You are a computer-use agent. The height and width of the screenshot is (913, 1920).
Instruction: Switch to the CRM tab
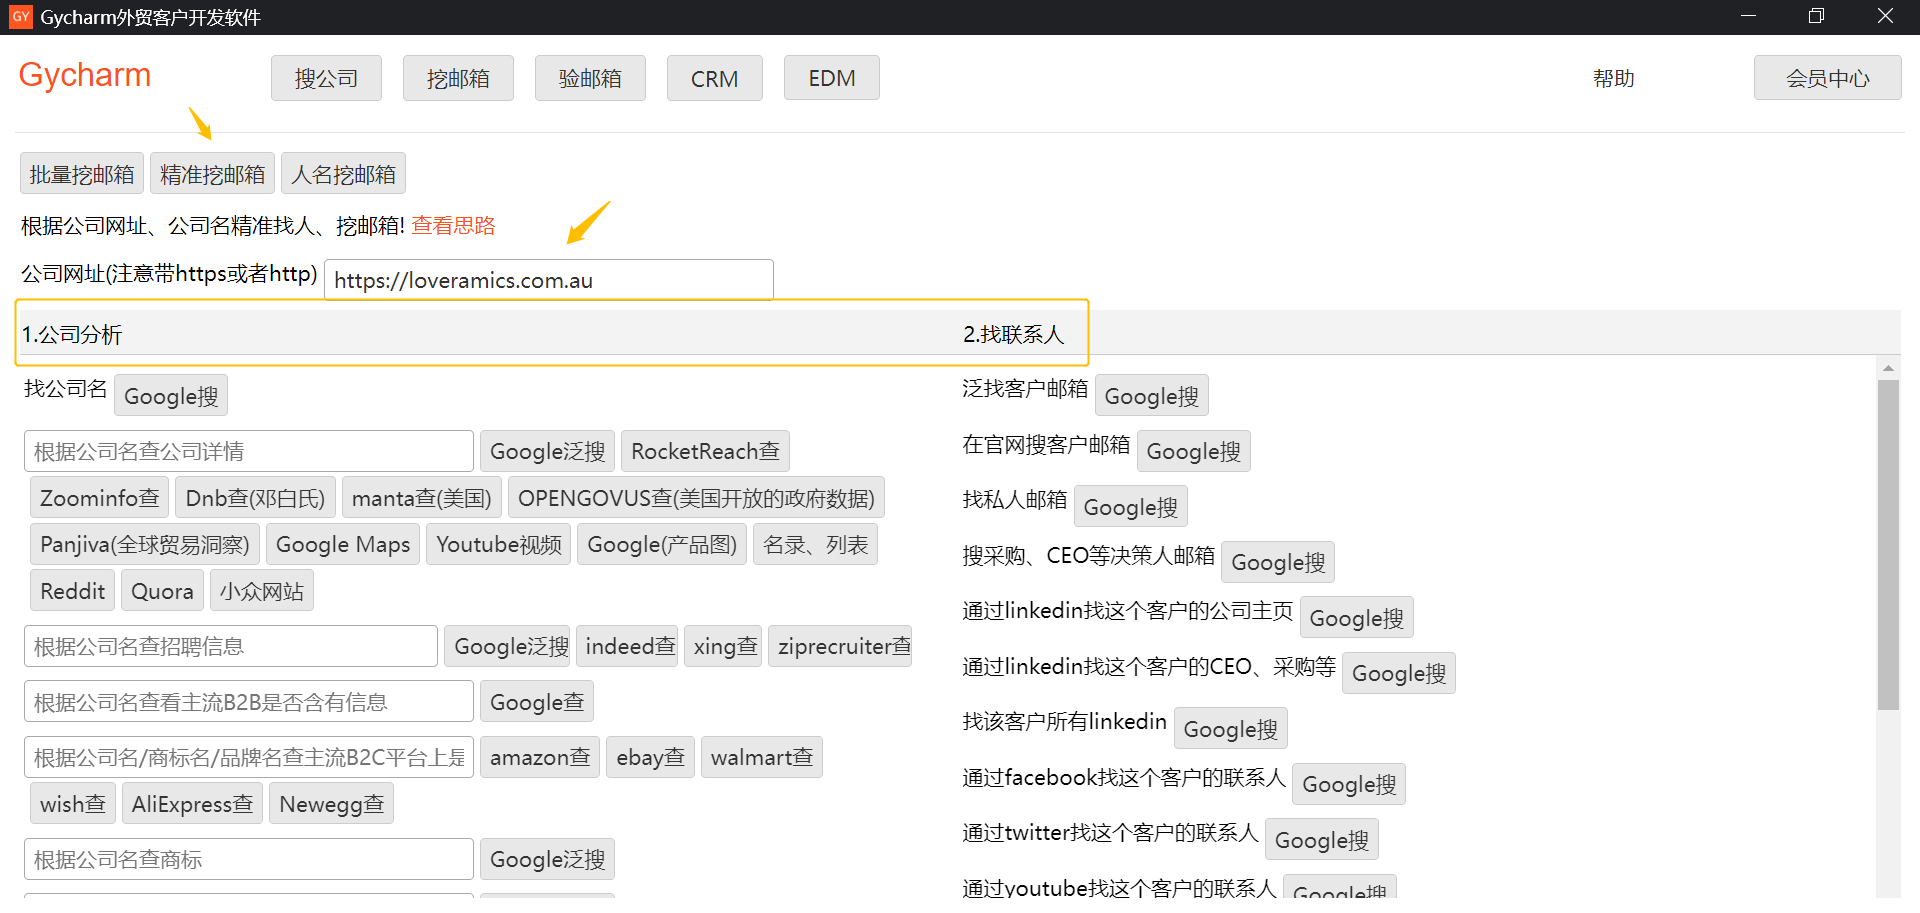[715, 78]
